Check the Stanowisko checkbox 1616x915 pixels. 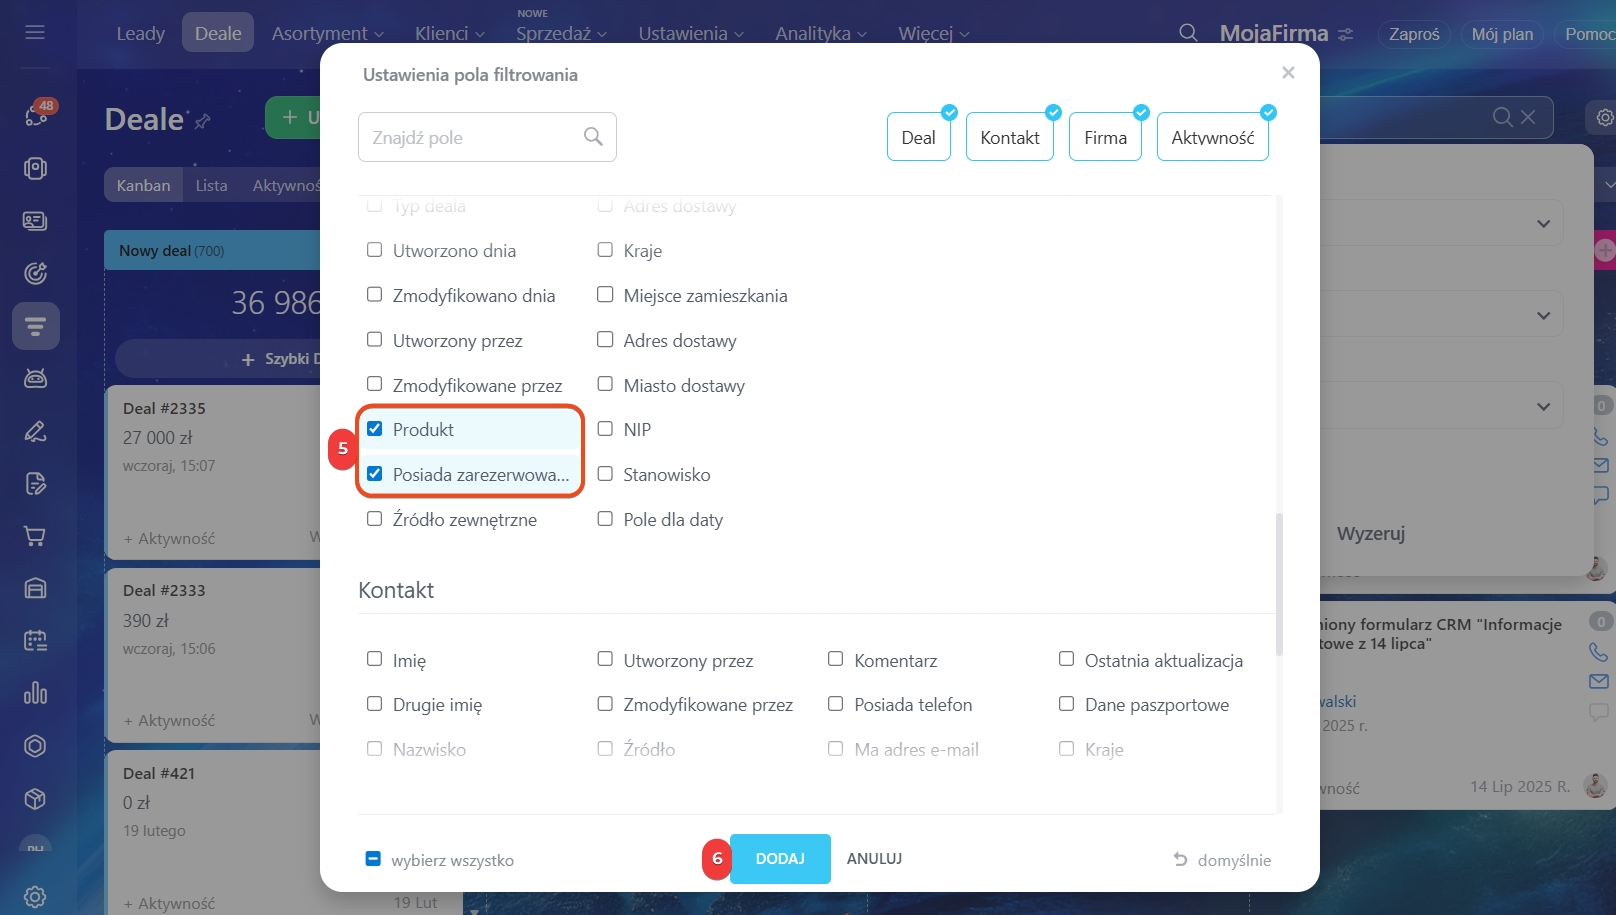pyautogui.click(x=605, y=474)
